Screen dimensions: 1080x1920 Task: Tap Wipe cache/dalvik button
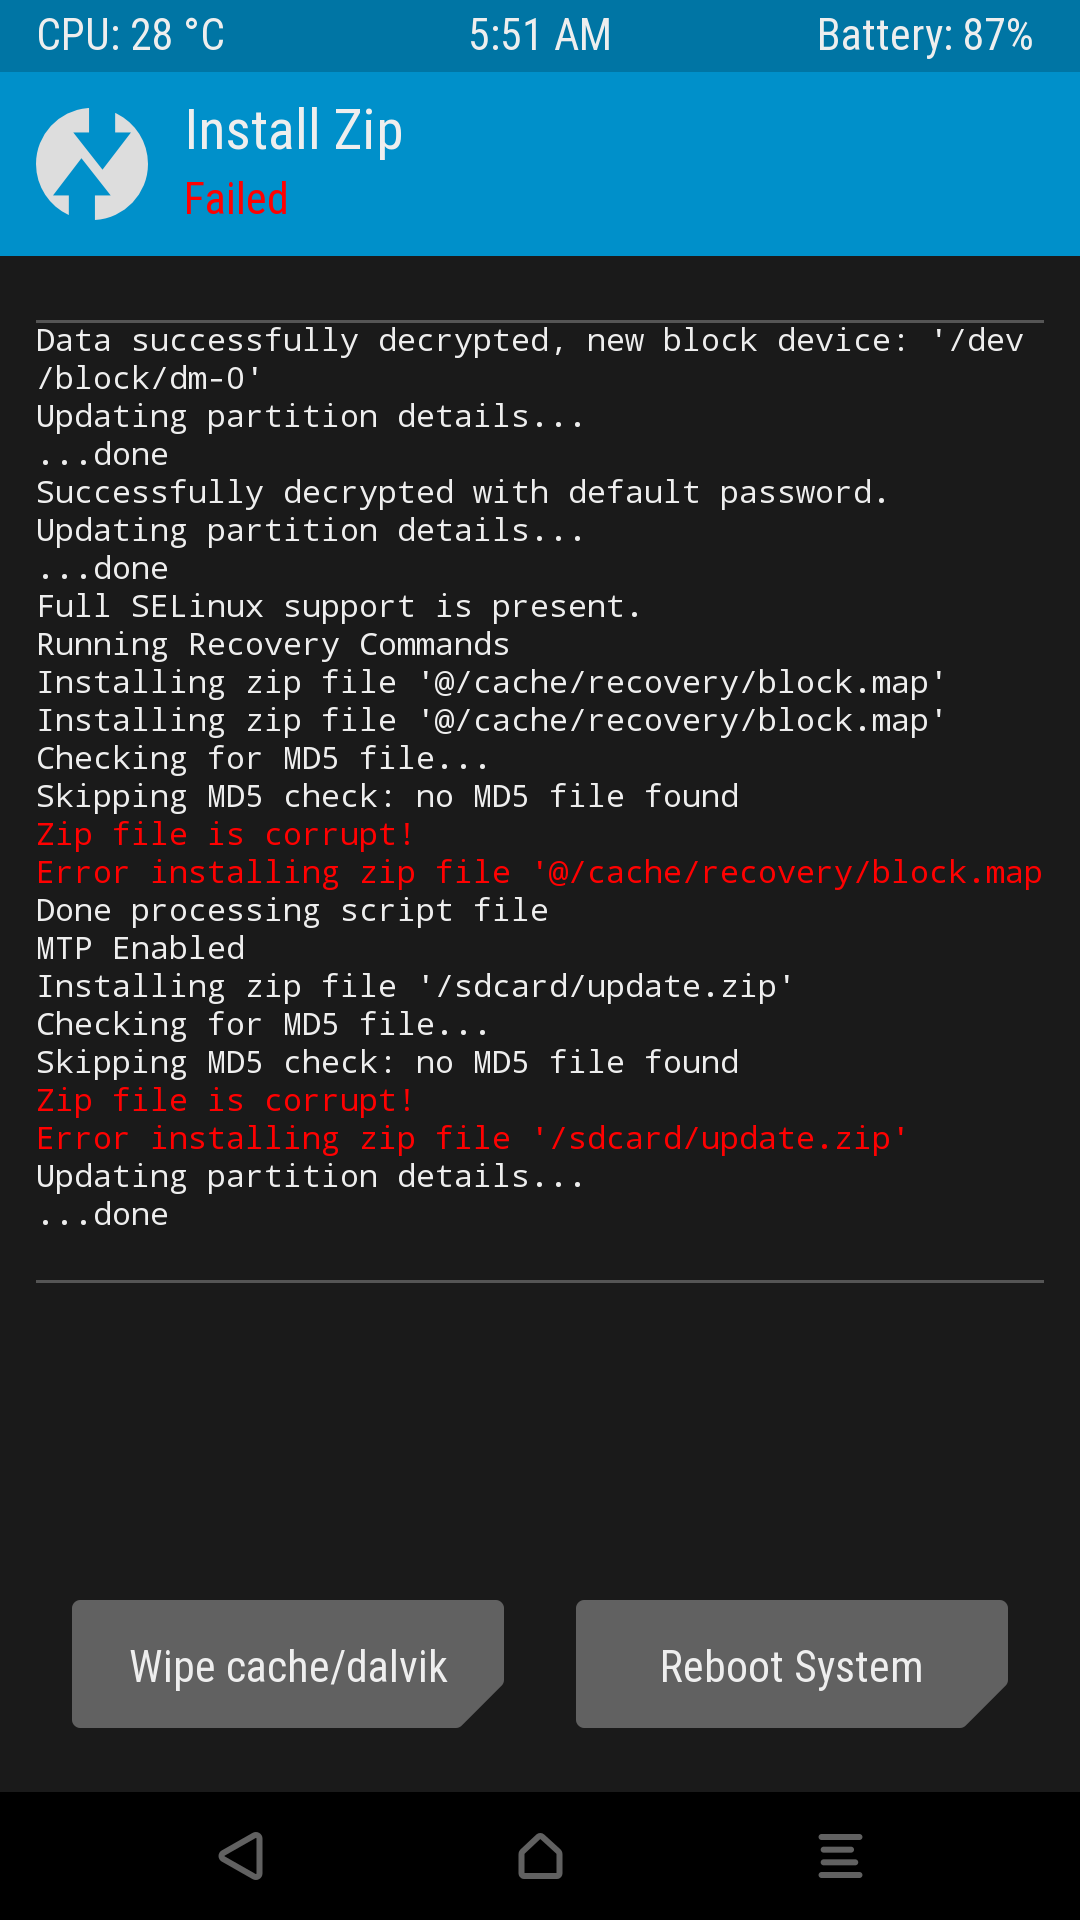(x=288, y=1665)
